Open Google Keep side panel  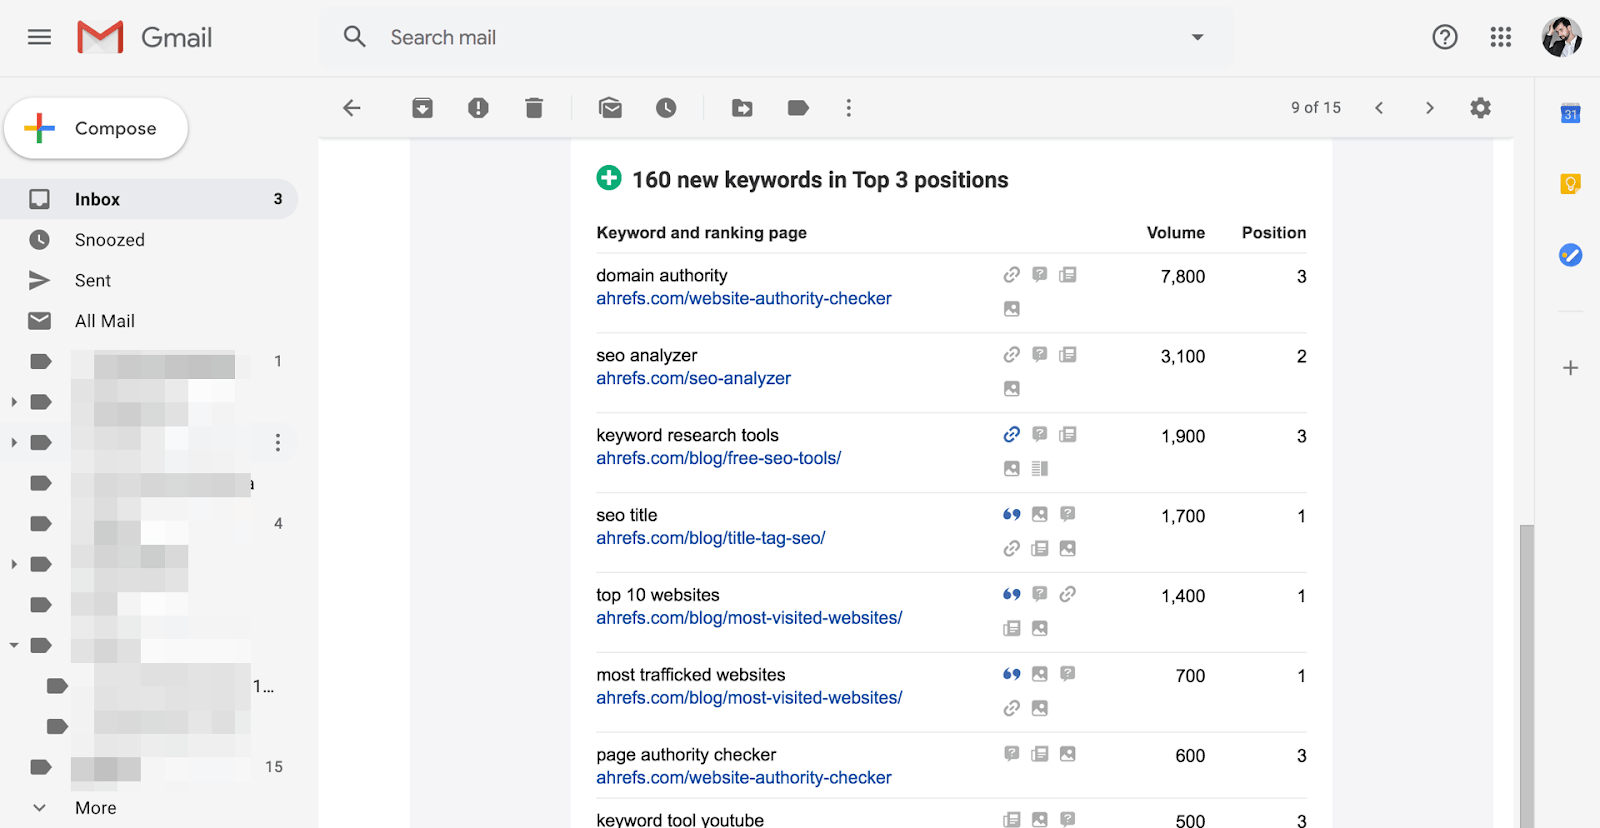click(1570, 184)
